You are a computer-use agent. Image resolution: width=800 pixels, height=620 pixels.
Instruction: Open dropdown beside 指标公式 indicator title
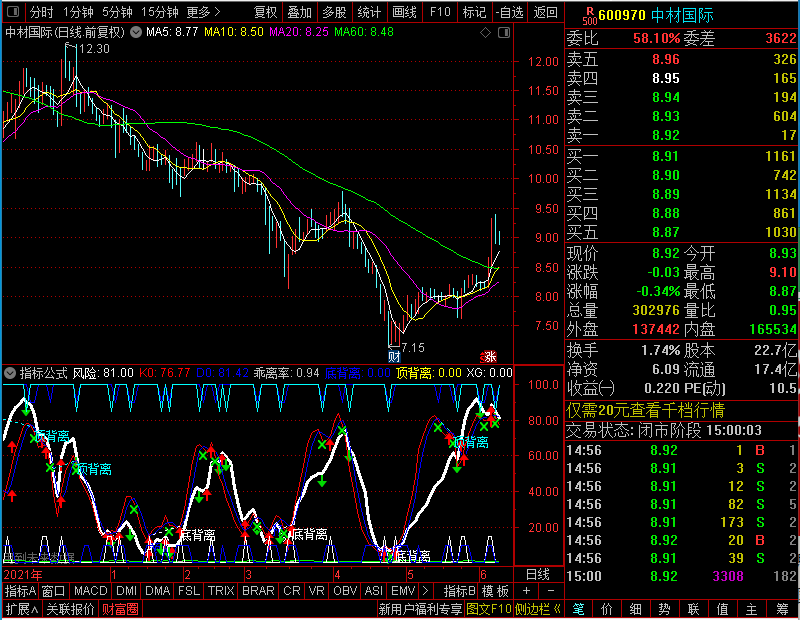click(x=10, y=373)
